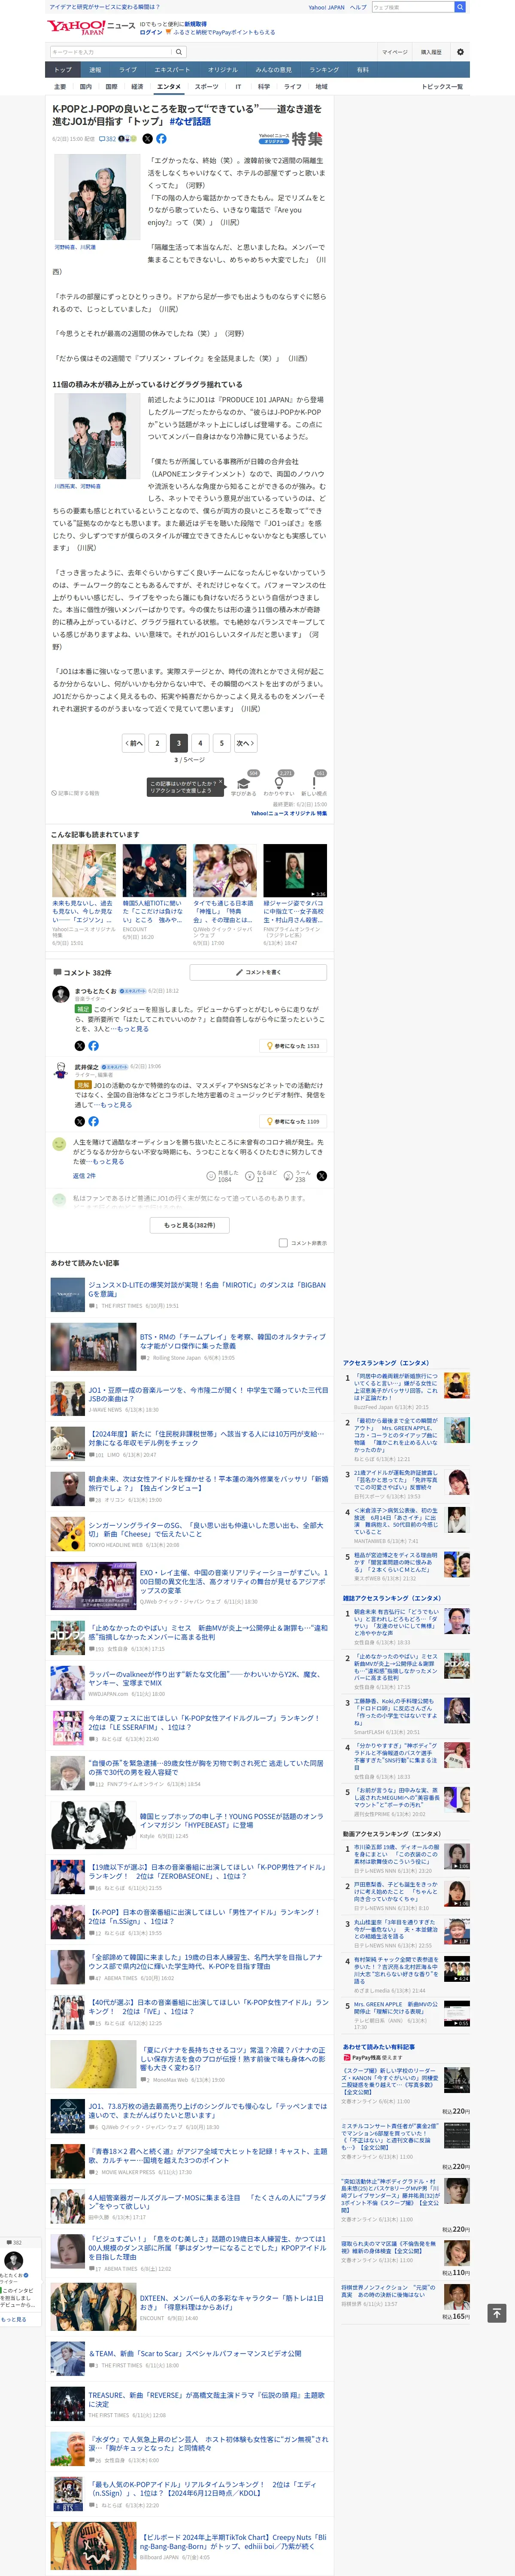Click 記事に関する報告 report icon

(x=76, y=793)
